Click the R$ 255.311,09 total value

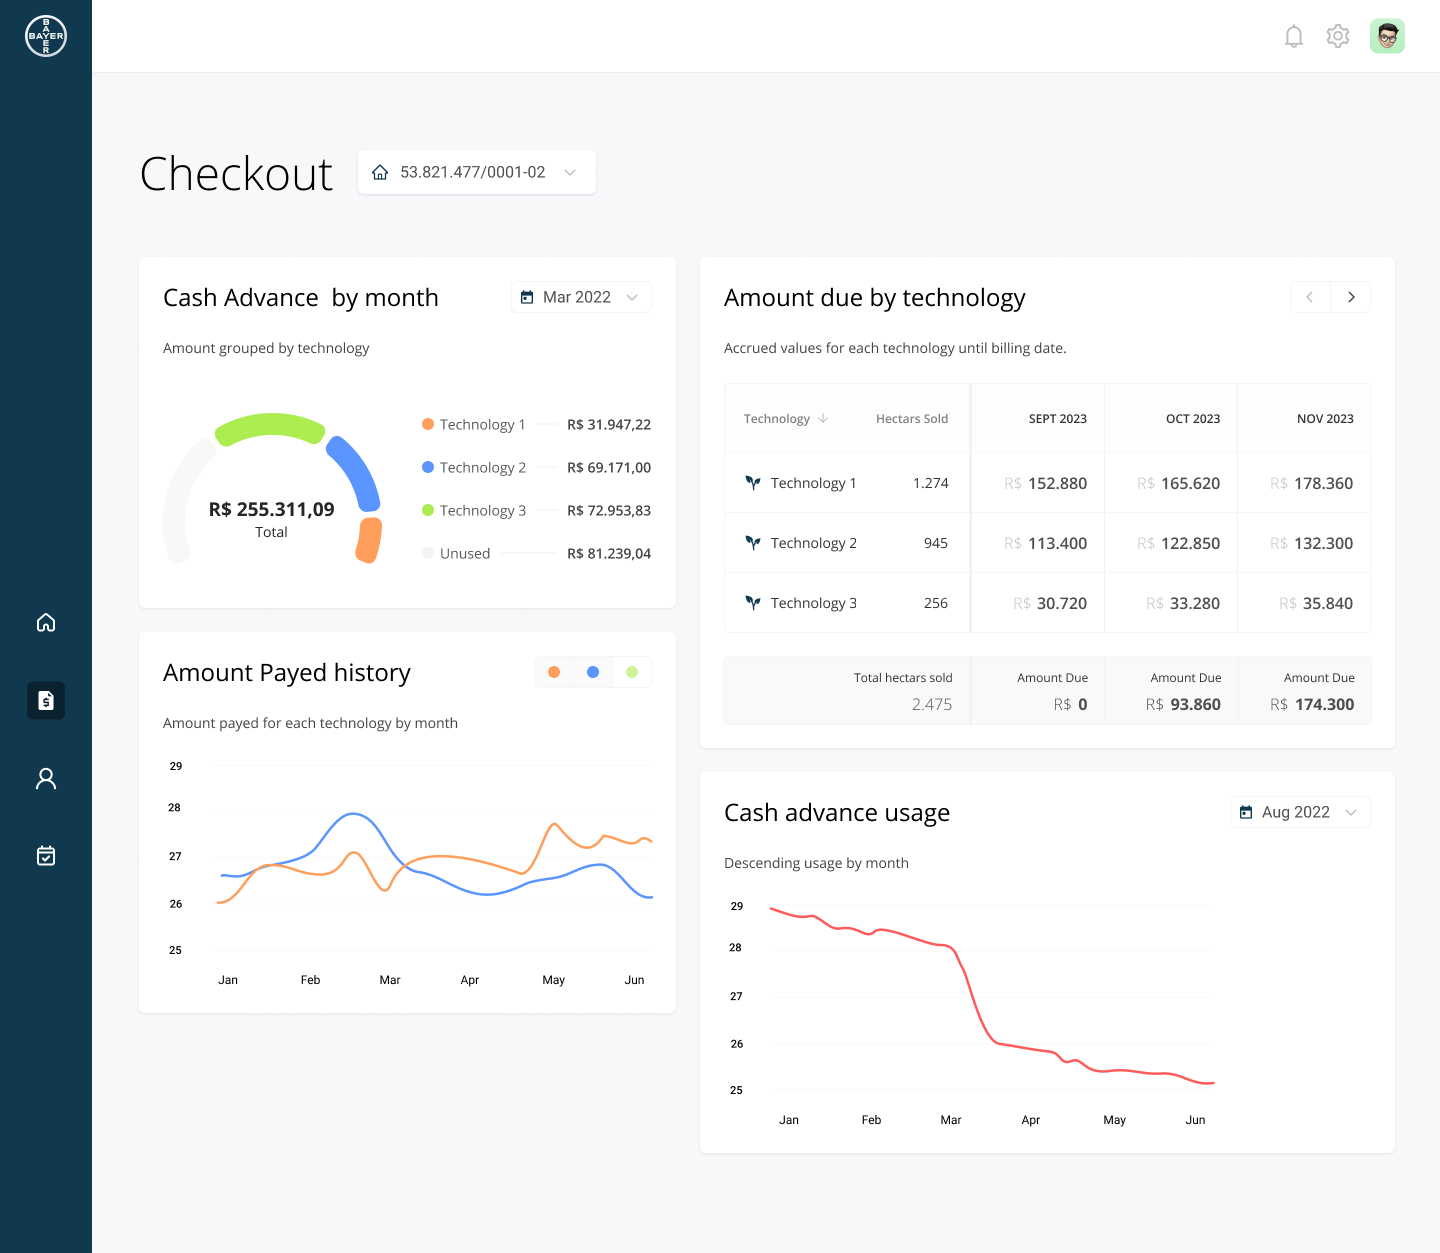271,509
